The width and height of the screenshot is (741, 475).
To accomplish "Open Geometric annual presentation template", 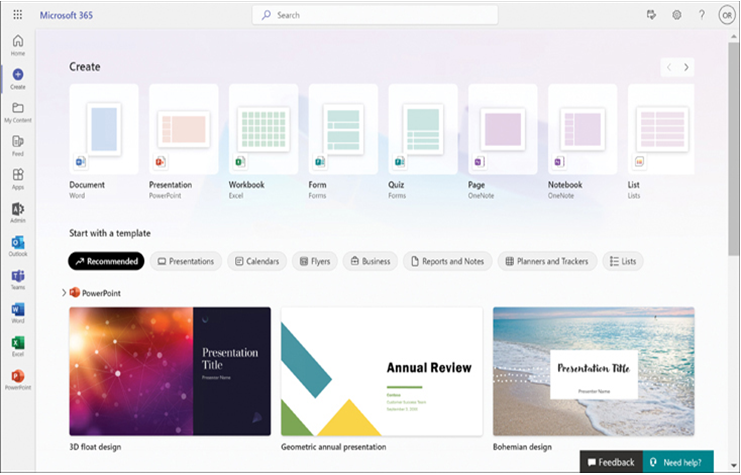I will coord(382,371).
